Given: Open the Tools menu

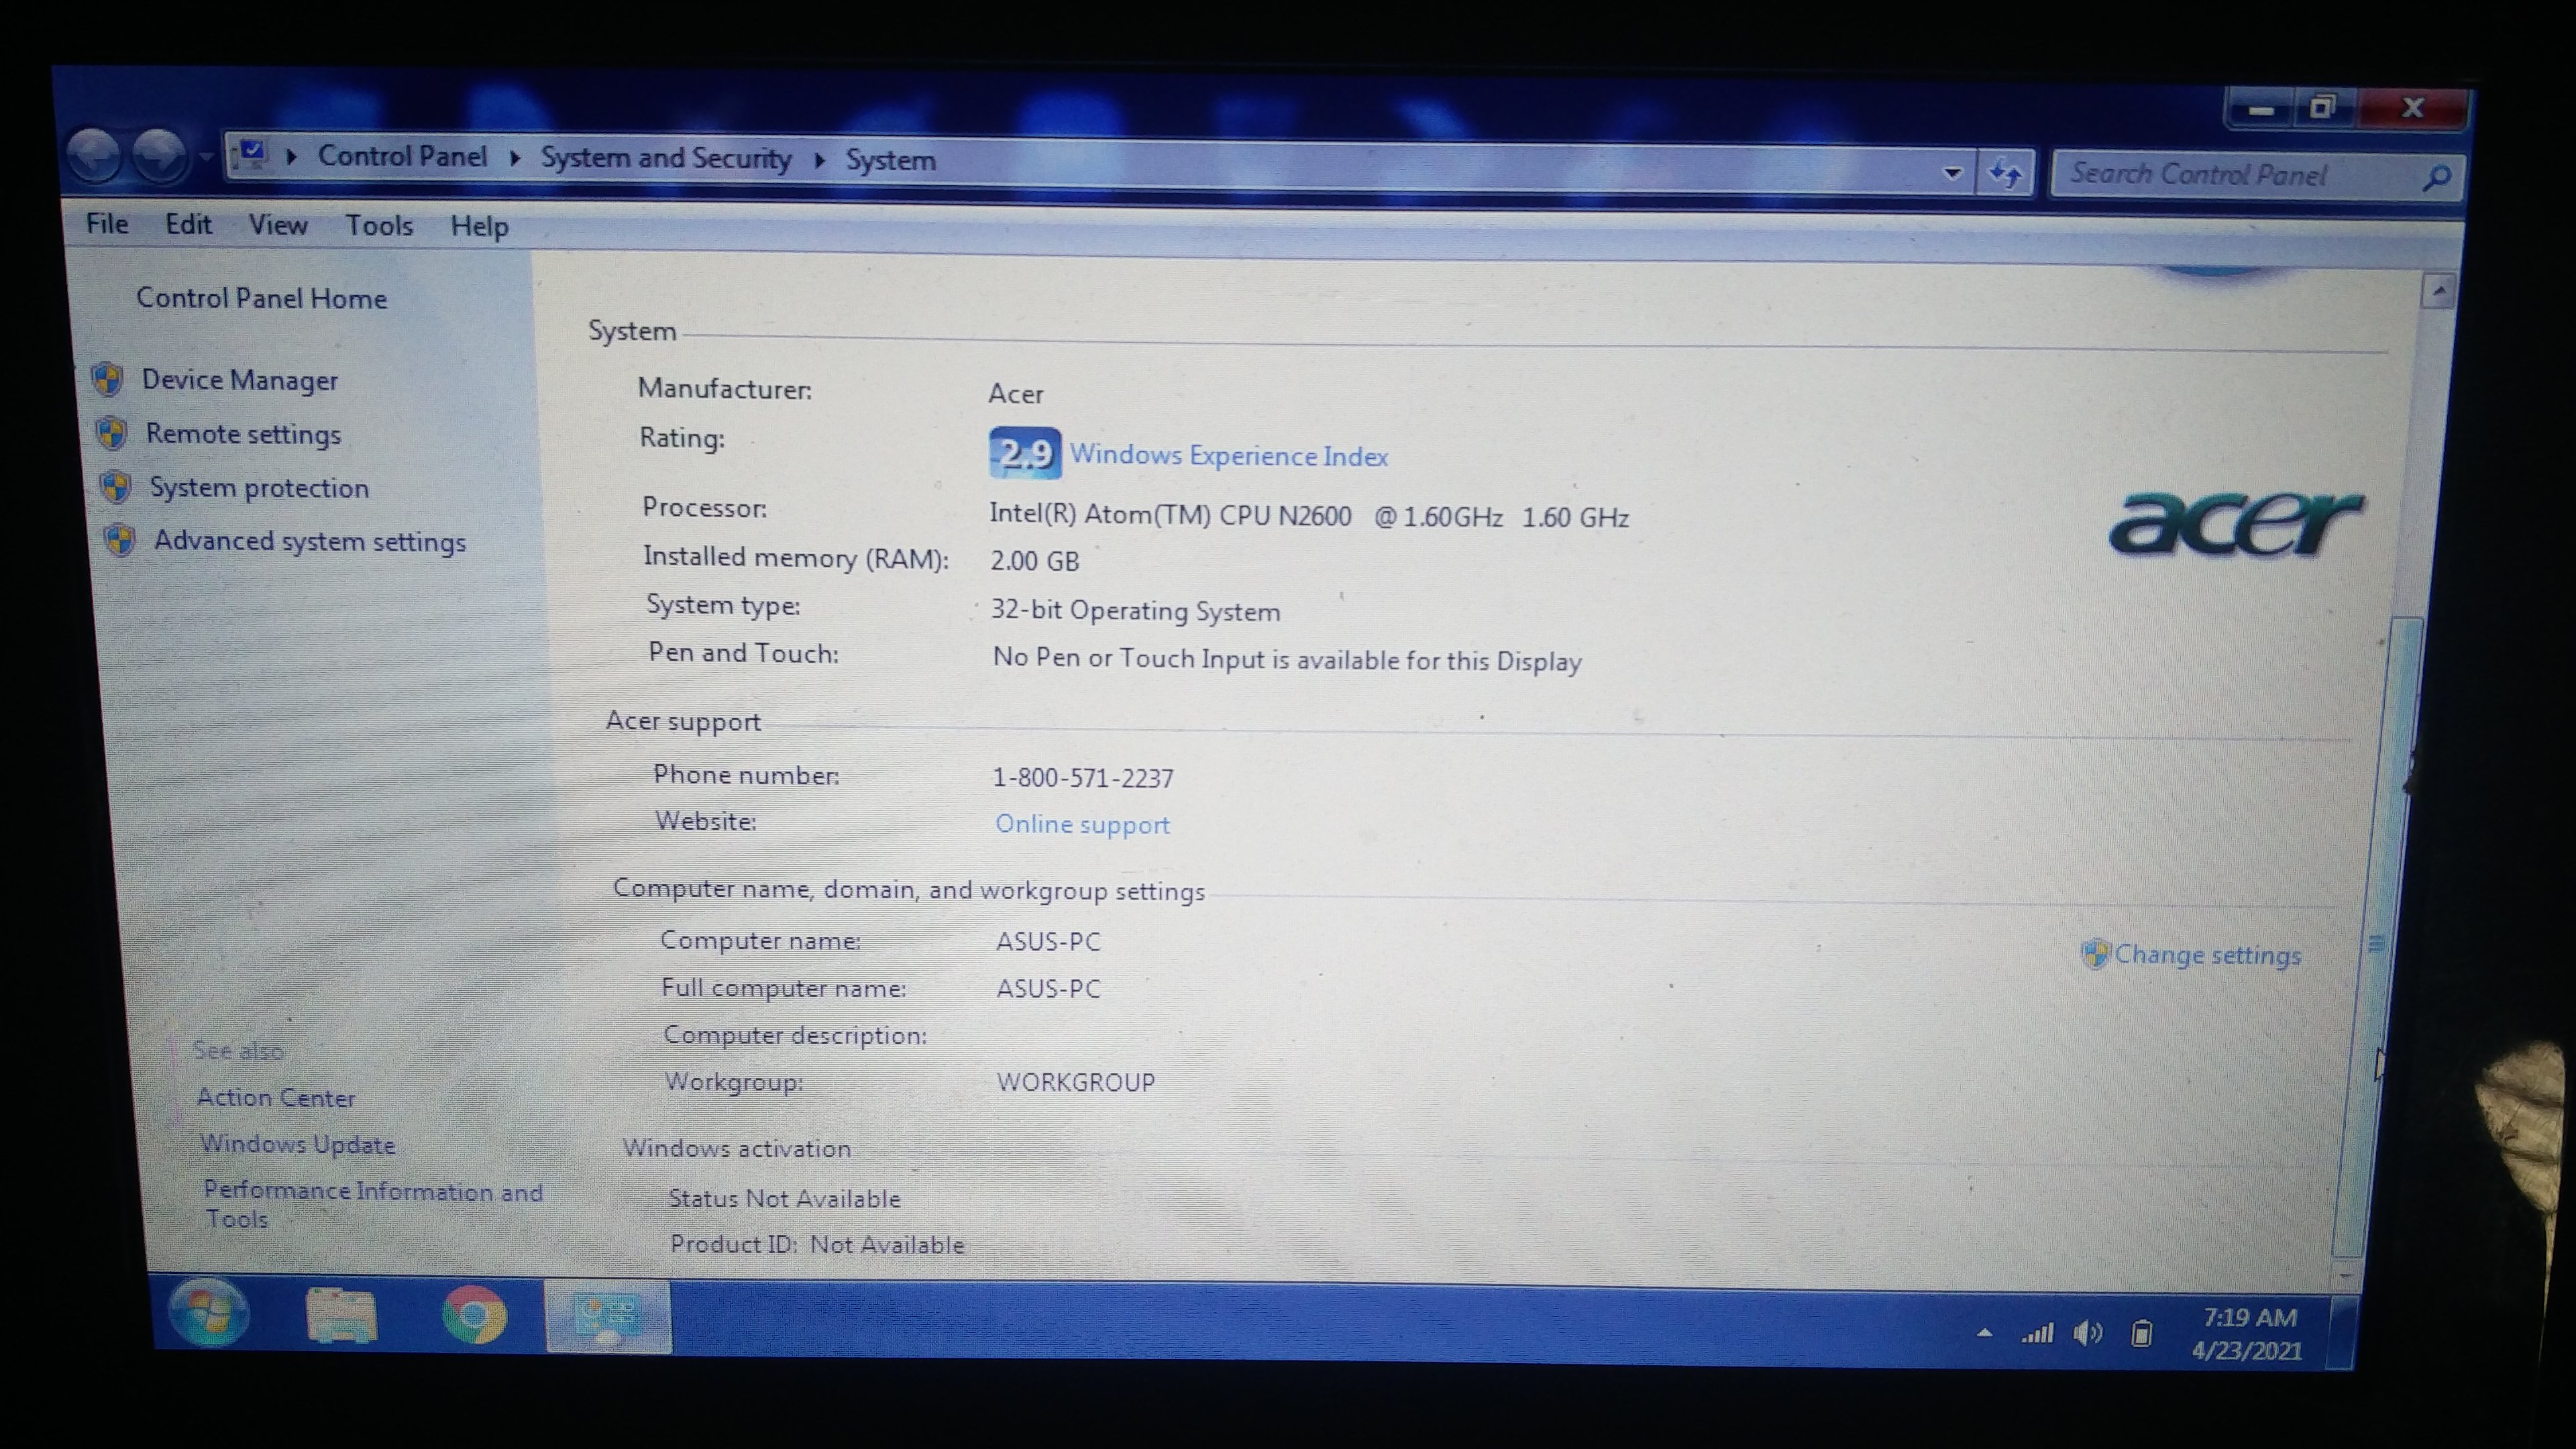Looking at the screenshot, I should click(x=379, y=226).
